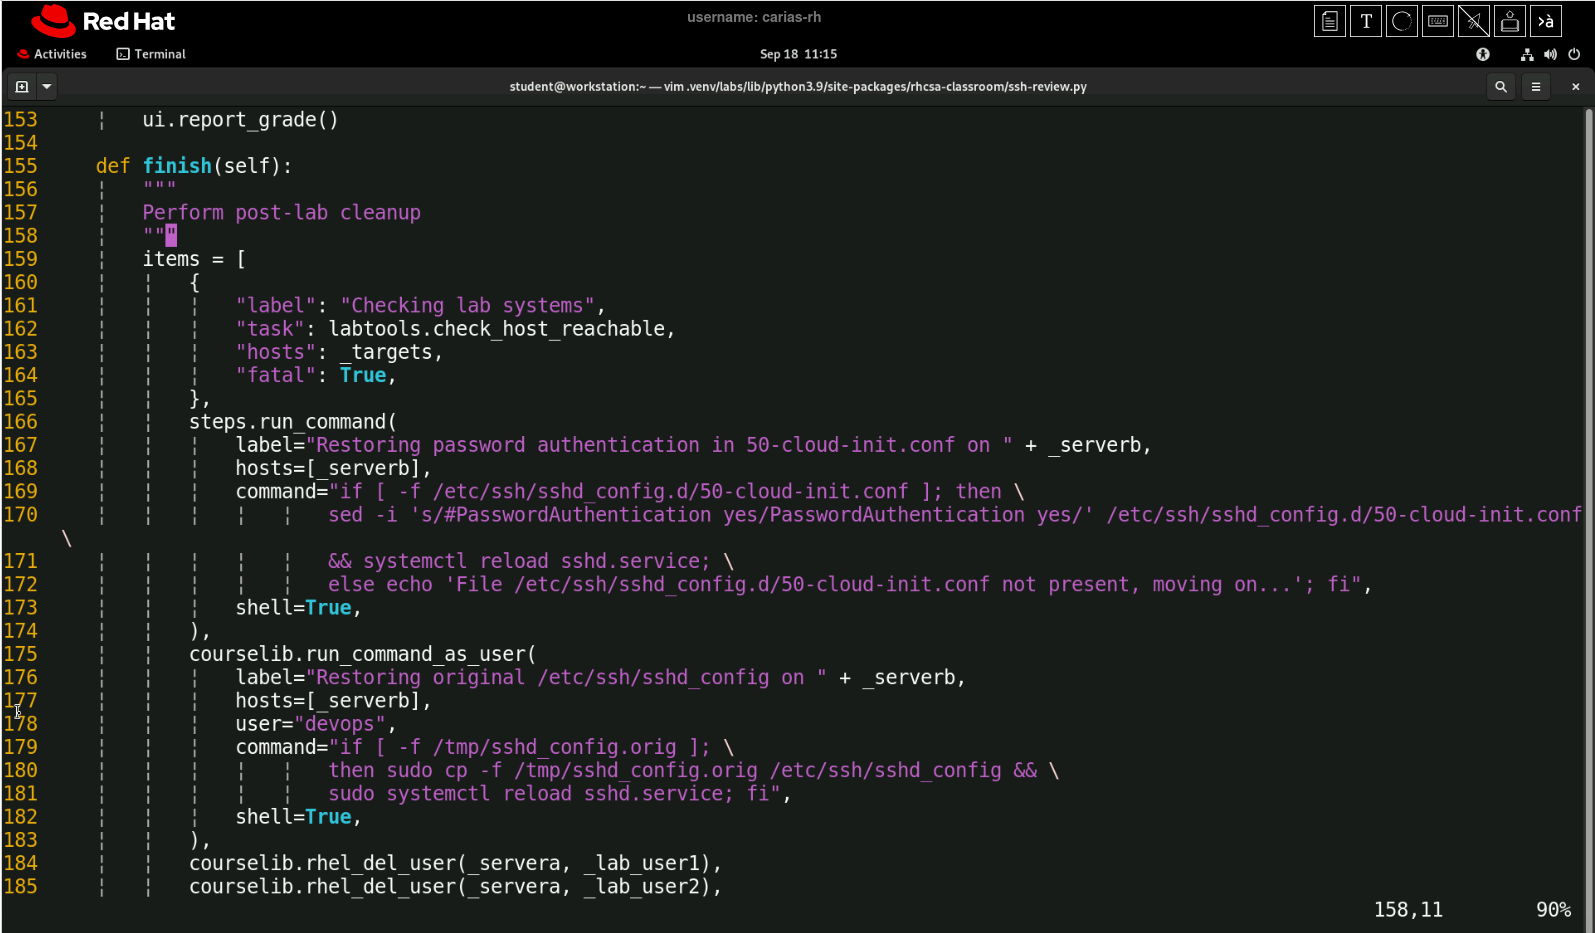Click 'shell=True' on line 173
Image resolution: width=1595 pixels, height=933 pixels.
pyautogui.click(x=293, y=608)
